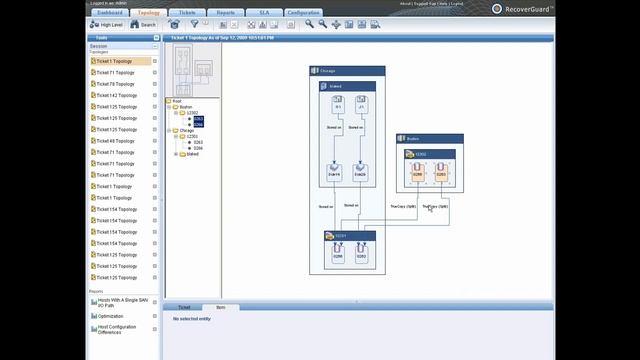
Task: Select left orange device node in Boston array
Action: (417, 172)
